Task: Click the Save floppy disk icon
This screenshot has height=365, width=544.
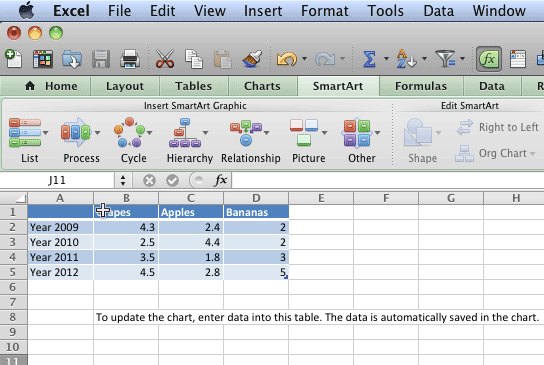Action: point(101,59)
